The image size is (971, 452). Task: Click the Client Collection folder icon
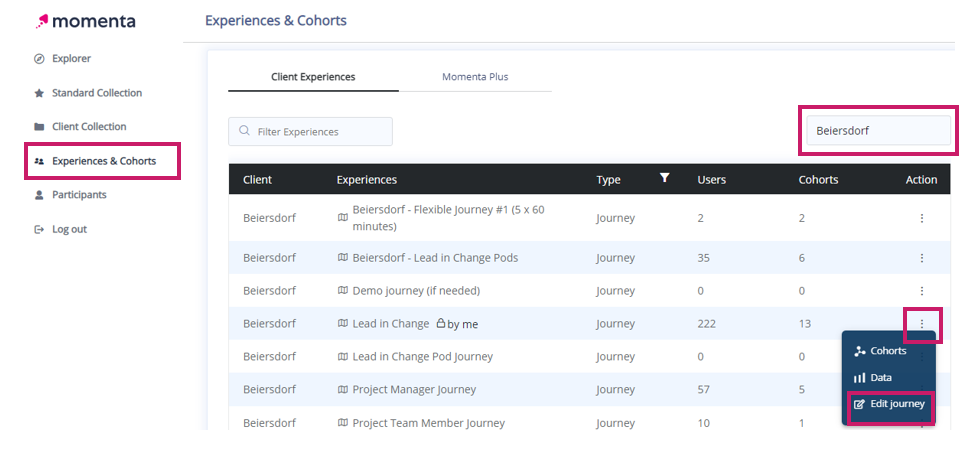(x=39, y=127)
